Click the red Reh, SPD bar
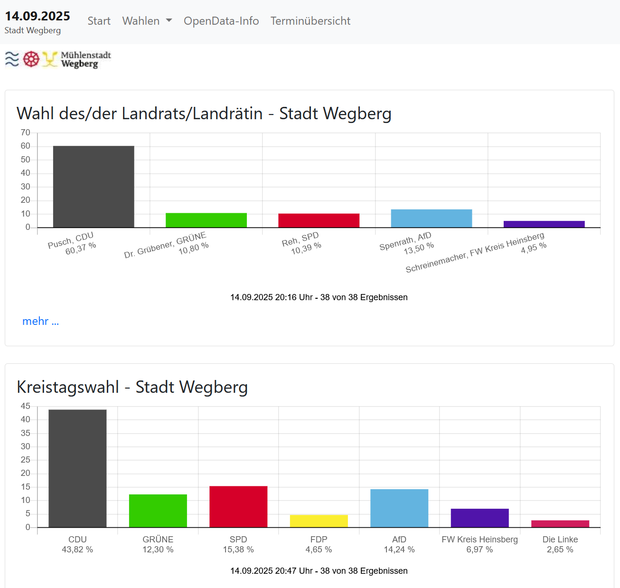The image size is (620, 588). click(318, 220)
